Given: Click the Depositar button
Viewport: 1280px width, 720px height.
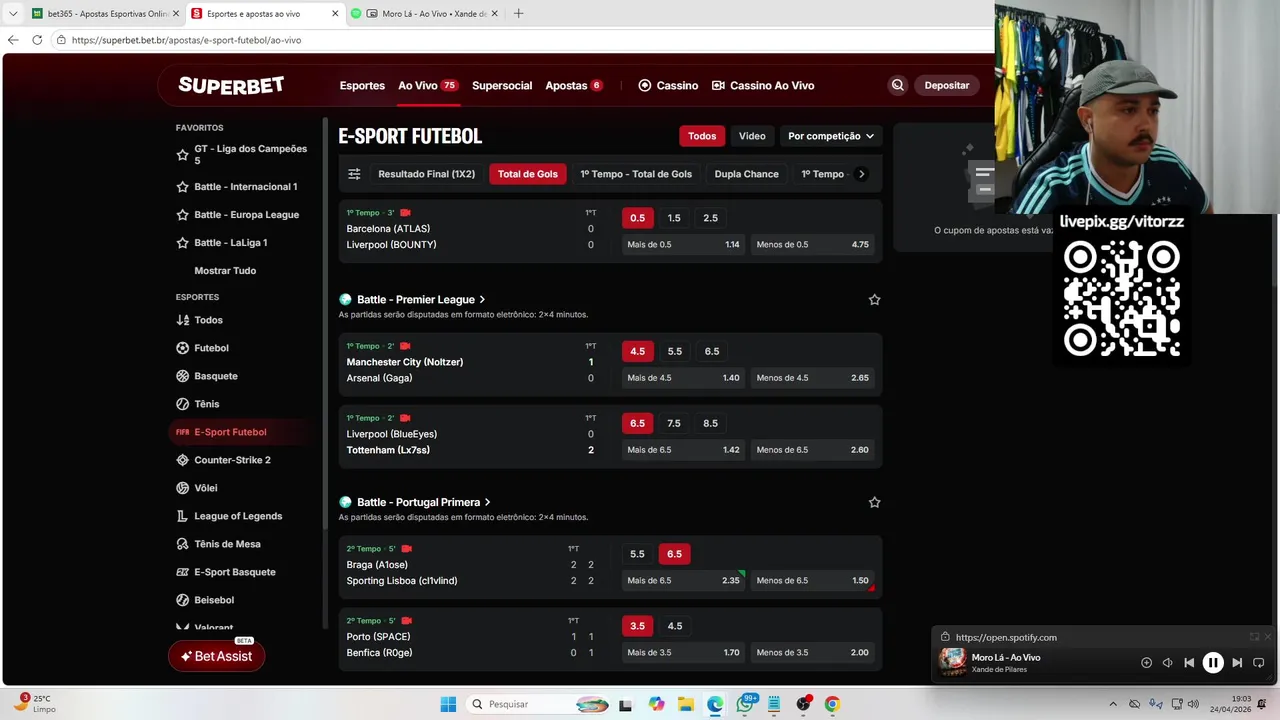Looking at the screenshot, I should [x=946, y=86].
